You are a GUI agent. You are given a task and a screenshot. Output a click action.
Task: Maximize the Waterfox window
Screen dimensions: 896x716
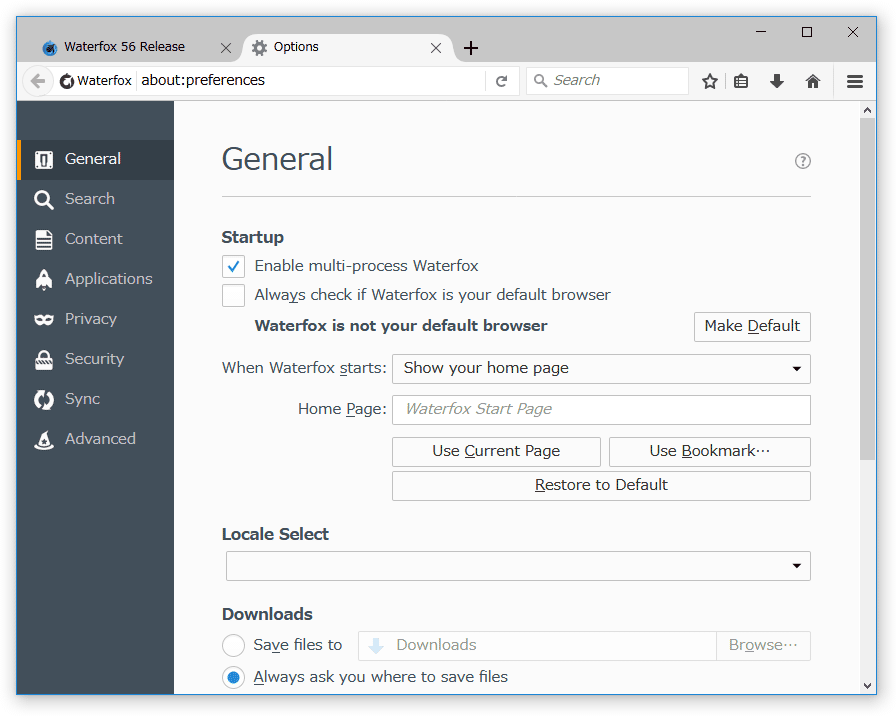click(807, 32)
